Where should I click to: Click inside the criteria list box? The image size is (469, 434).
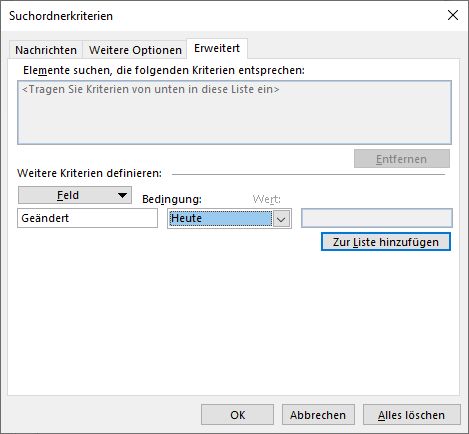click(234, 112)
